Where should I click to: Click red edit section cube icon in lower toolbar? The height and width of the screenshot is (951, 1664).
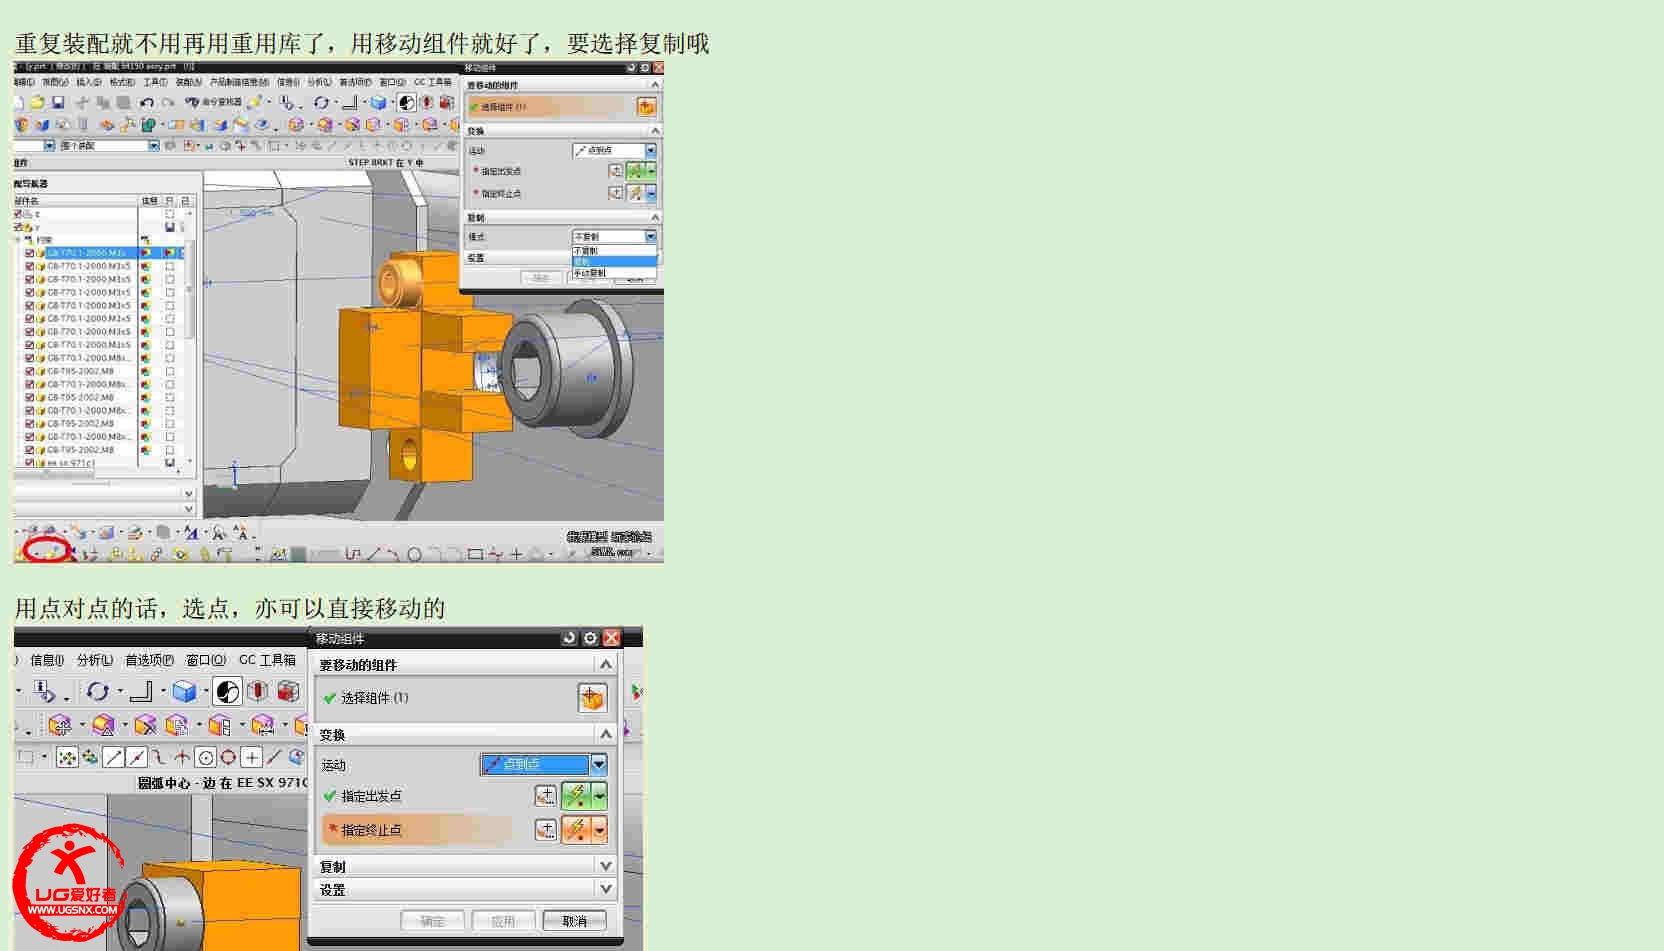(288, 691)
